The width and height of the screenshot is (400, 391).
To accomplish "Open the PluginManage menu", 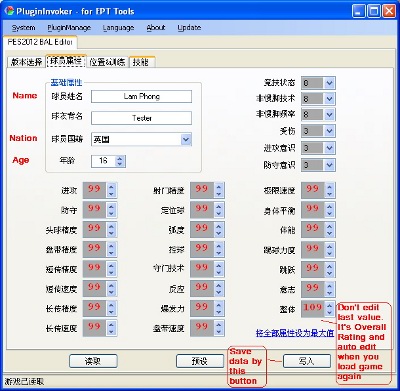I will (x=69, y=28).
